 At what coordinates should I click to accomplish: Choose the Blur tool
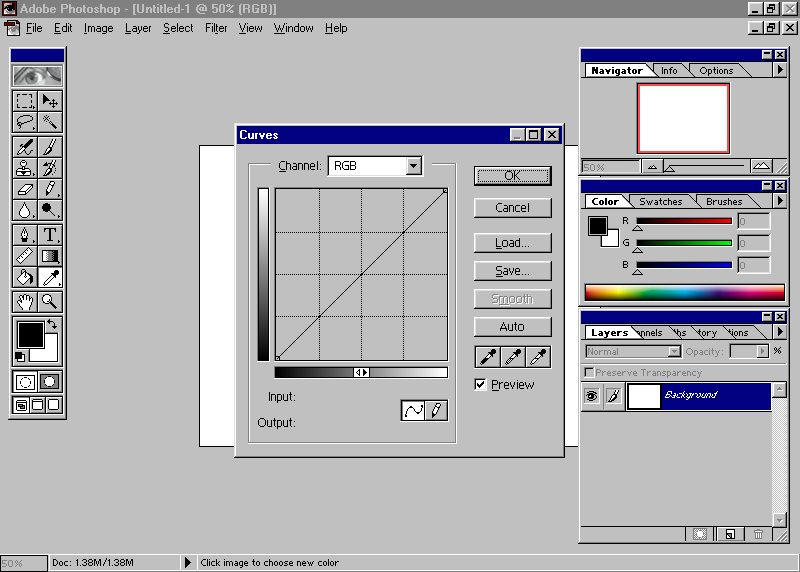coord(24,210)
